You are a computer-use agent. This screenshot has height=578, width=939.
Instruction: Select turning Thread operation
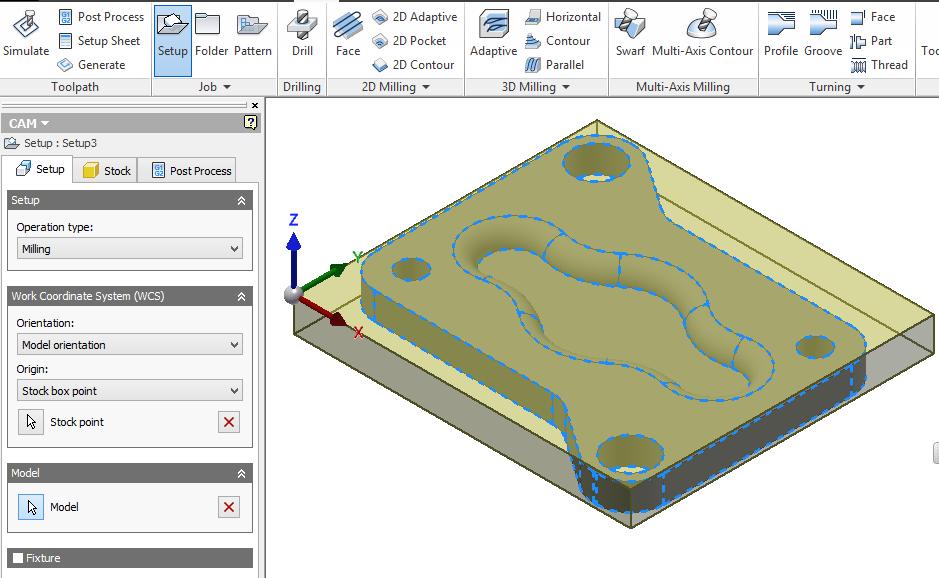(x=879, y=65)
